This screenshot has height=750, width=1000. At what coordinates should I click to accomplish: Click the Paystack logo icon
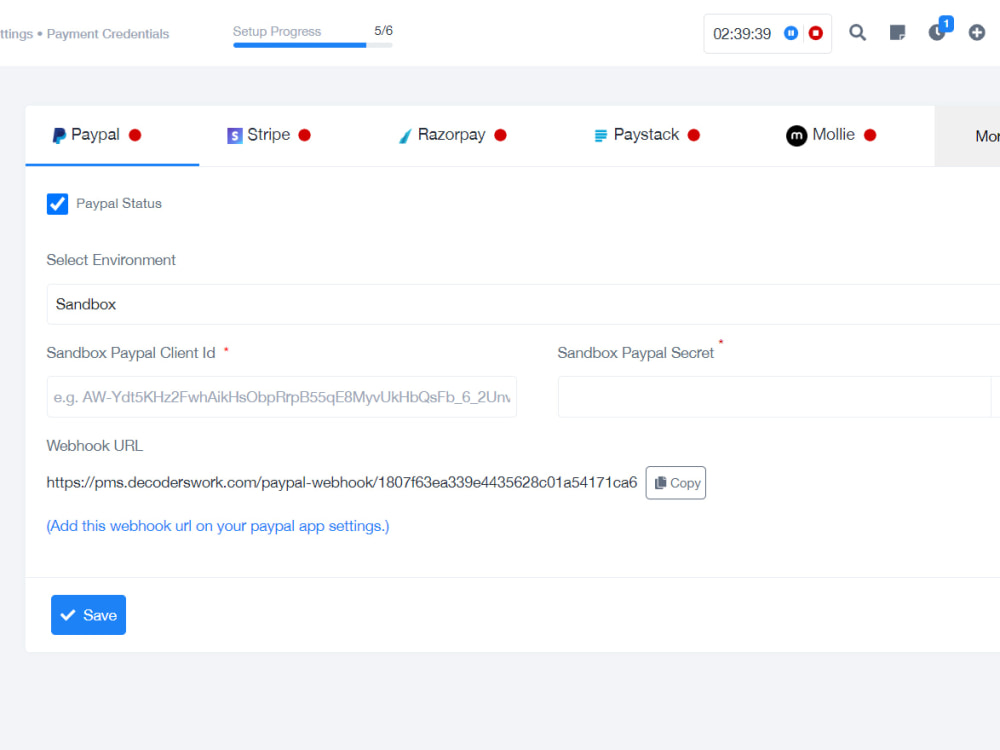point(600,135)
